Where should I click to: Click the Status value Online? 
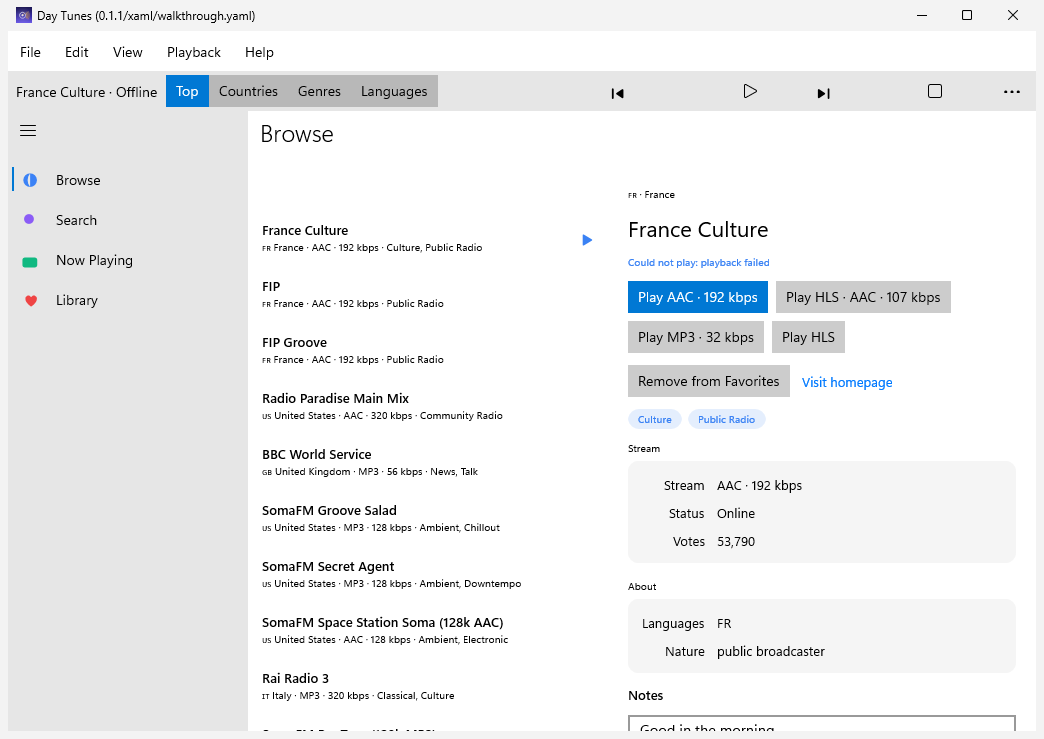(736, 513)
